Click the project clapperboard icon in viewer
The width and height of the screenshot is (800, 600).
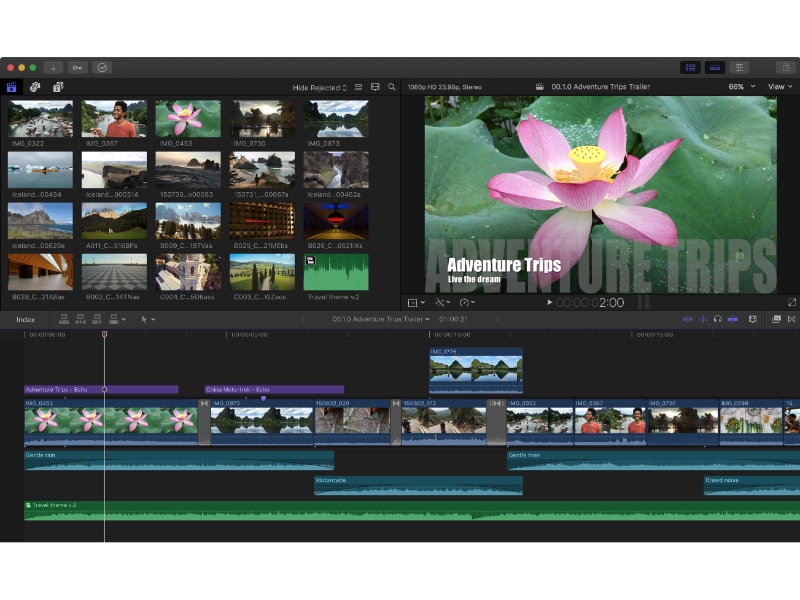539,87
